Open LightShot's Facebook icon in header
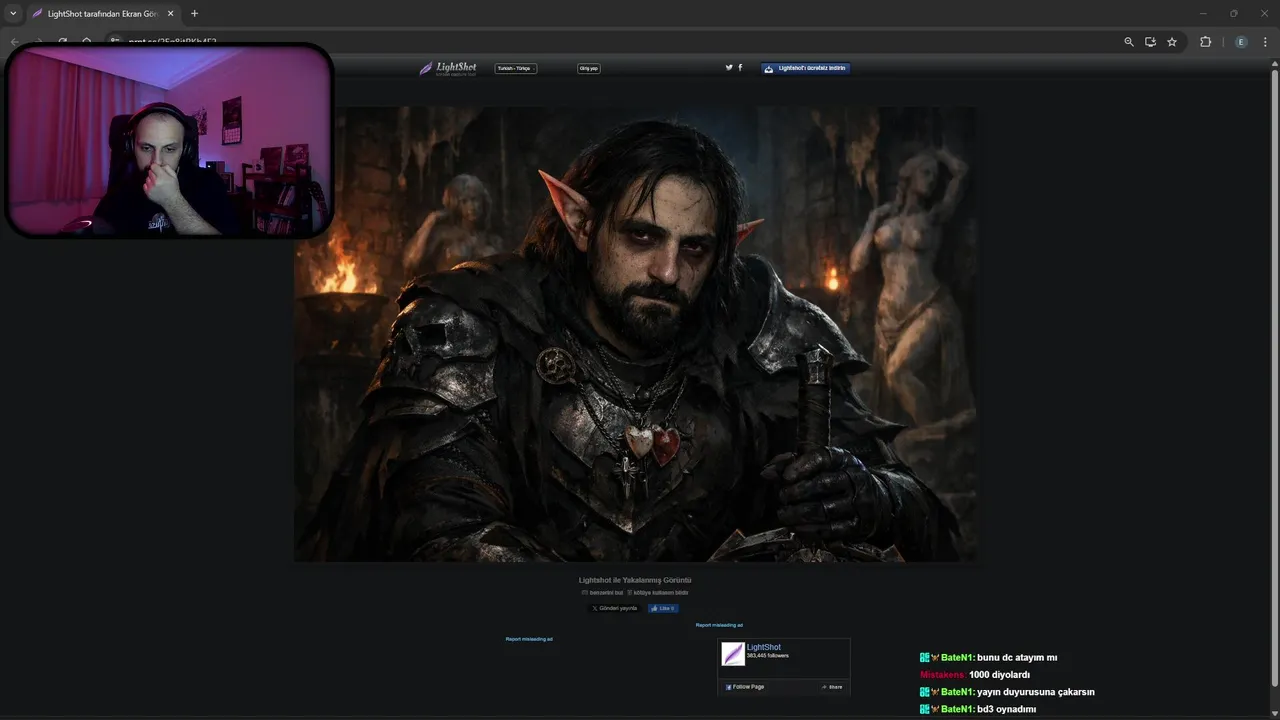The image size is (1280, 720). pyautogui.click(x=740, y=67)
